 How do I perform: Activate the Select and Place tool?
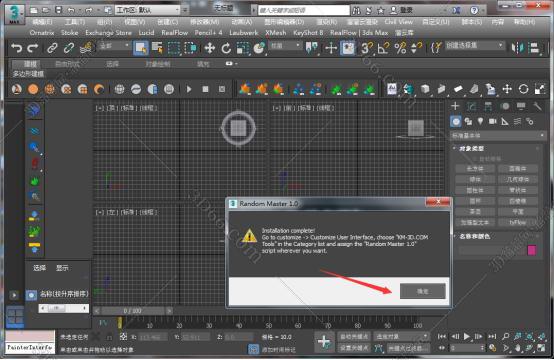(x=259, y=48)
